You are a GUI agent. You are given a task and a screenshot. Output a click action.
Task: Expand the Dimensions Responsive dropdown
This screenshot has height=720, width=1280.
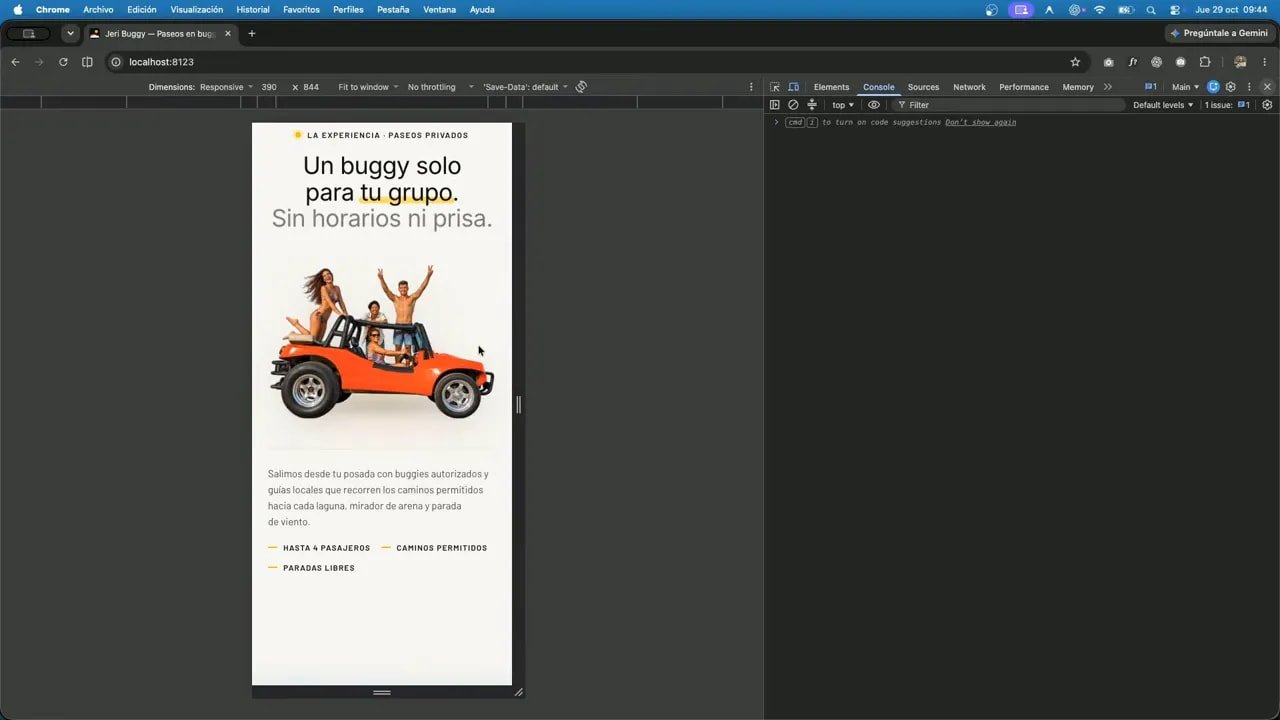tap(226, 87)
